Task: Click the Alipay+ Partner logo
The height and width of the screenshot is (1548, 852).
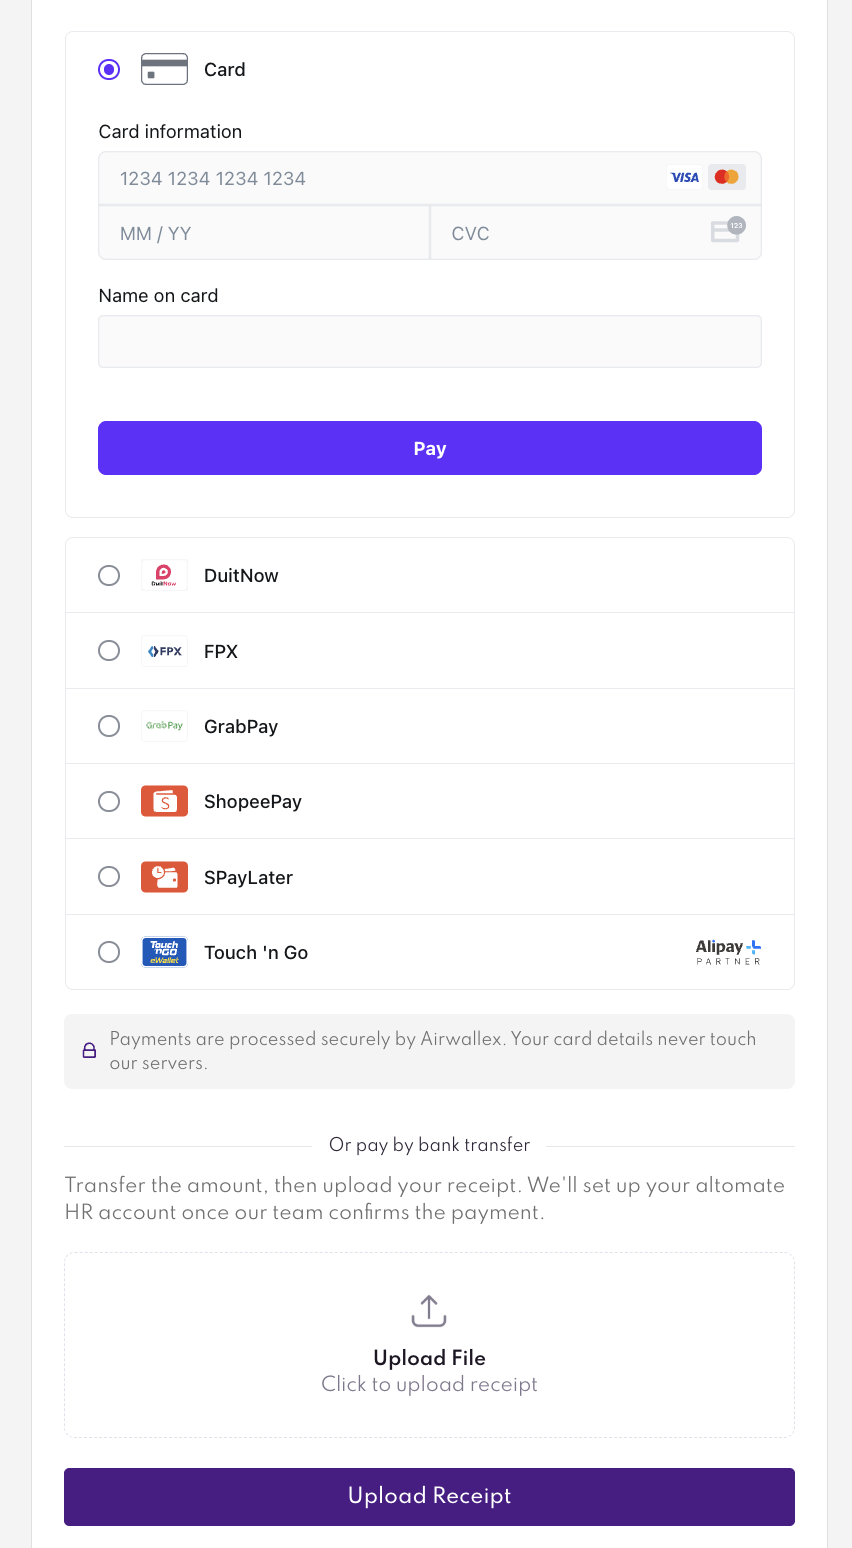Action: (729, 952)
